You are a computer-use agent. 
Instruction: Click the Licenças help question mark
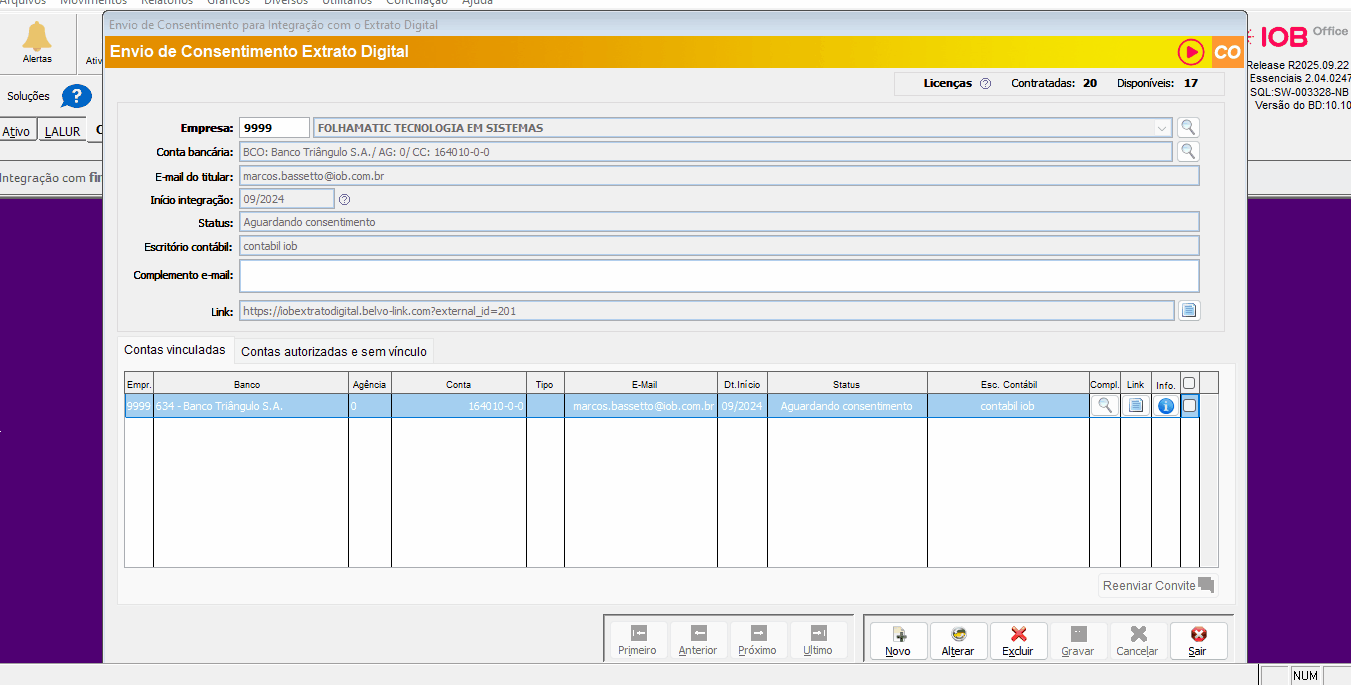tap(985, 84)
